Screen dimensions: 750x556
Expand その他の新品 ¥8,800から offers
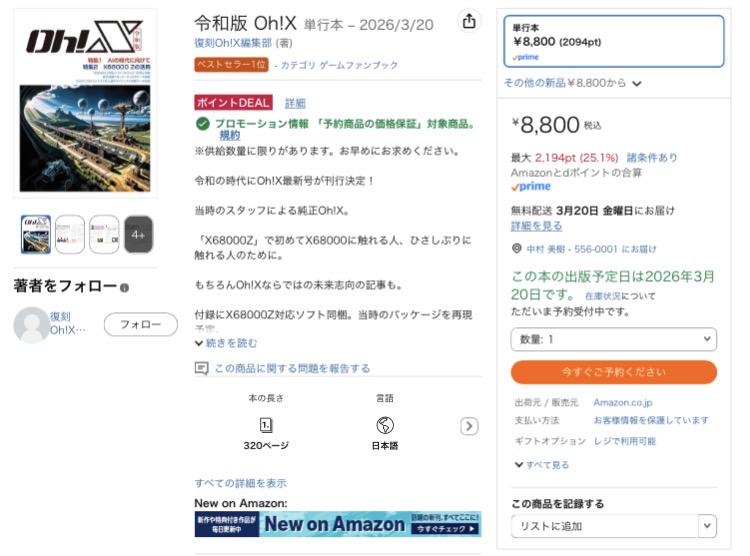click(572, 83)
